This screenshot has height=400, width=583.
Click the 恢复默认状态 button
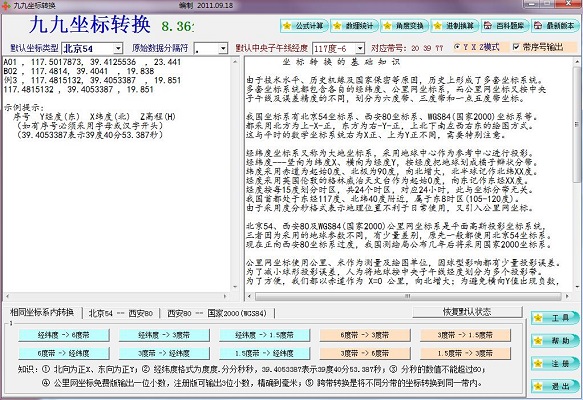coord(467,312)
